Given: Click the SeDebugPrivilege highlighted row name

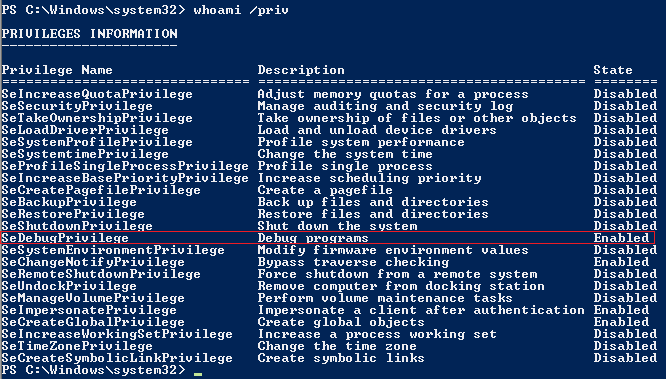Looking at the screenshot, I should (65, 238).
